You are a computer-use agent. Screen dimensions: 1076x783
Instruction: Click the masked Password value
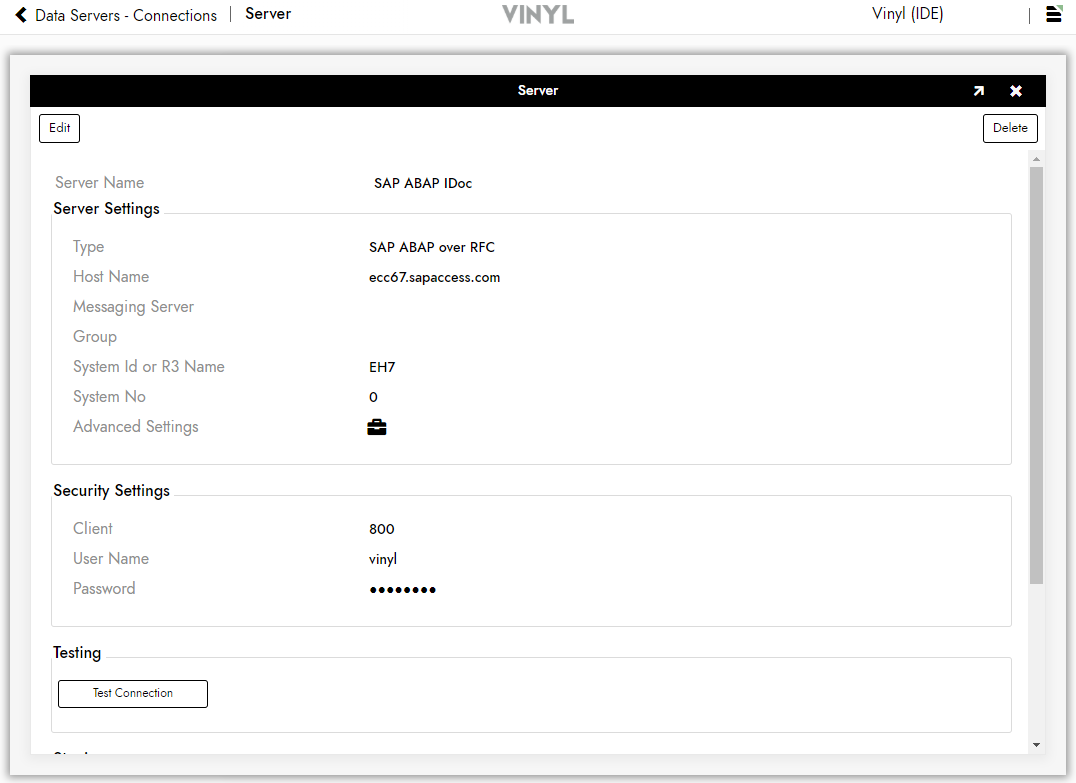[x=402, y=590]
